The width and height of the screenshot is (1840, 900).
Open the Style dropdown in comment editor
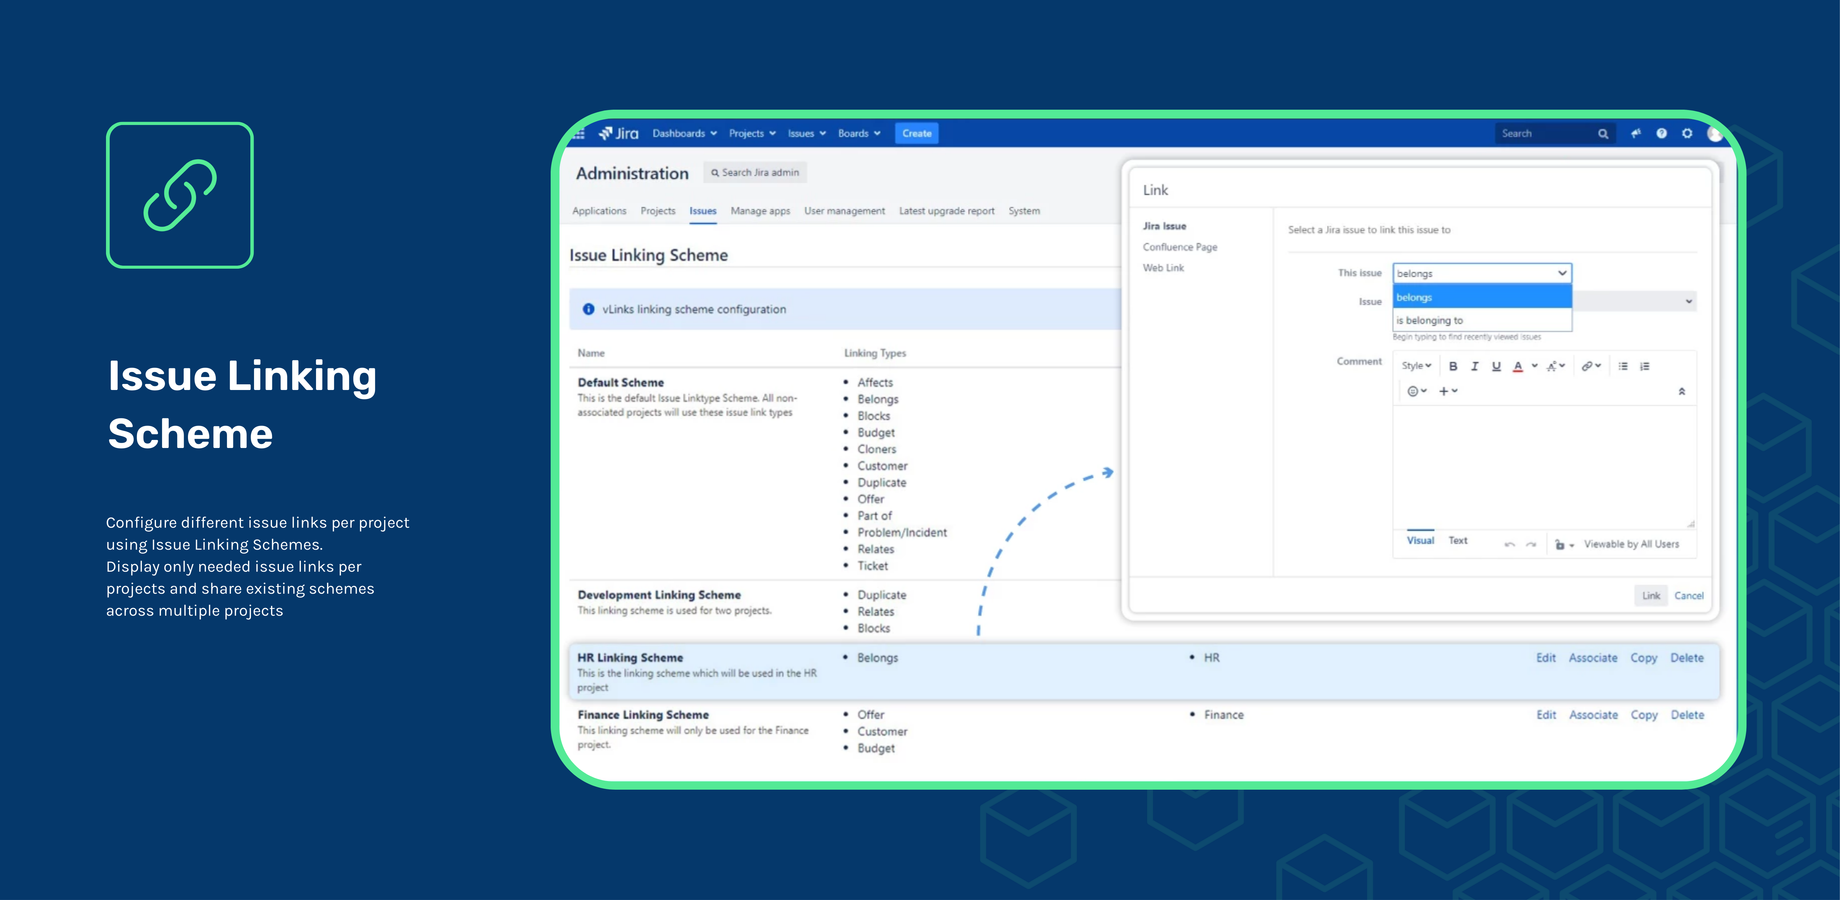[1416, 366]
